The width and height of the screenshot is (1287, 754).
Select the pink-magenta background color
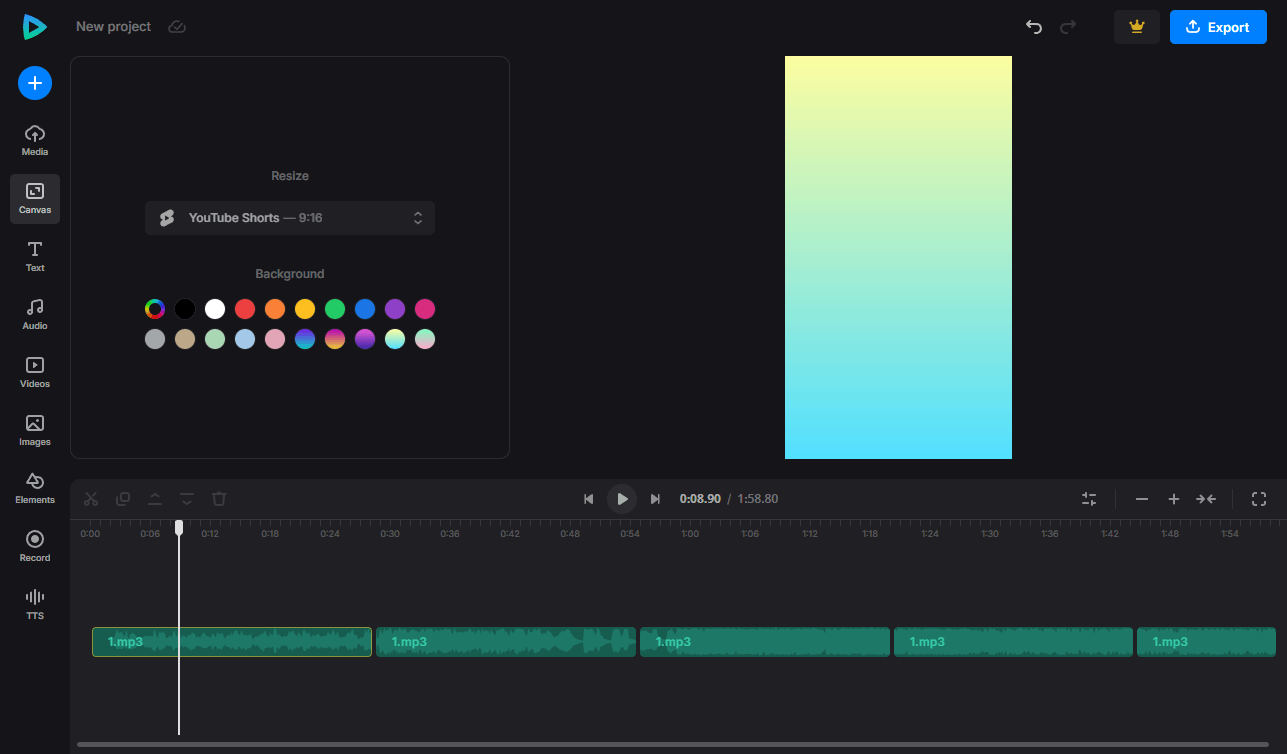click(x=425, y=309)
